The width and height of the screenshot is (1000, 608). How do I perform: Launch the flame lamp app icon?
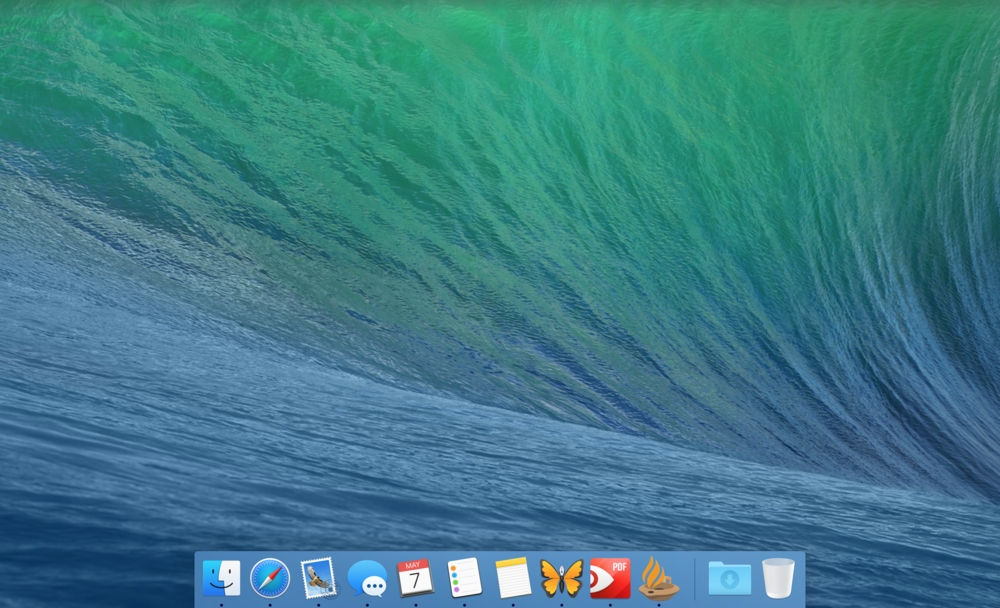click(659, 578)
